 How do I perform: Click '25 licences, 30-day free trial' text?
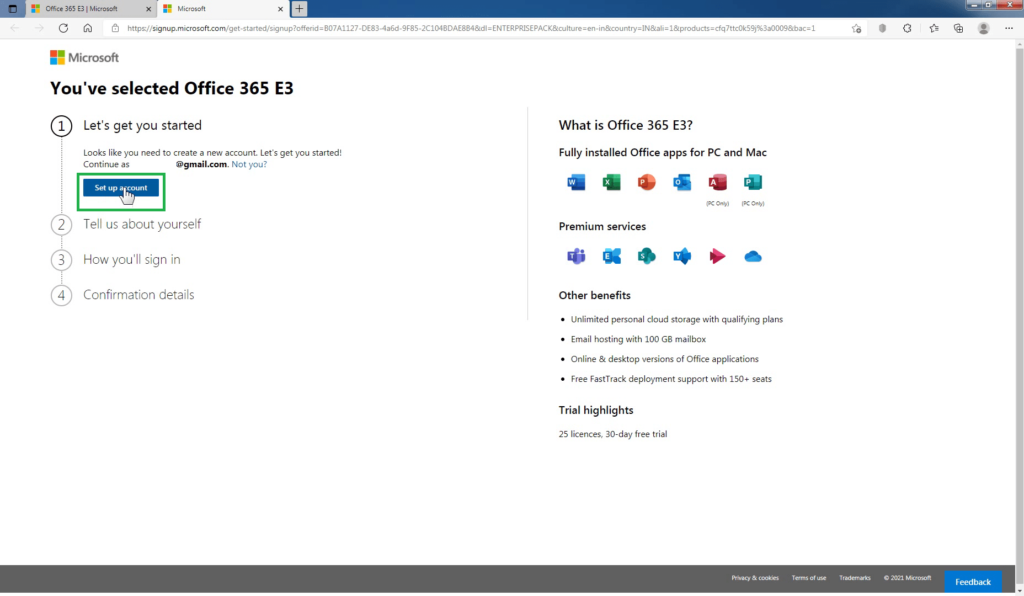(x=613, y=434)
